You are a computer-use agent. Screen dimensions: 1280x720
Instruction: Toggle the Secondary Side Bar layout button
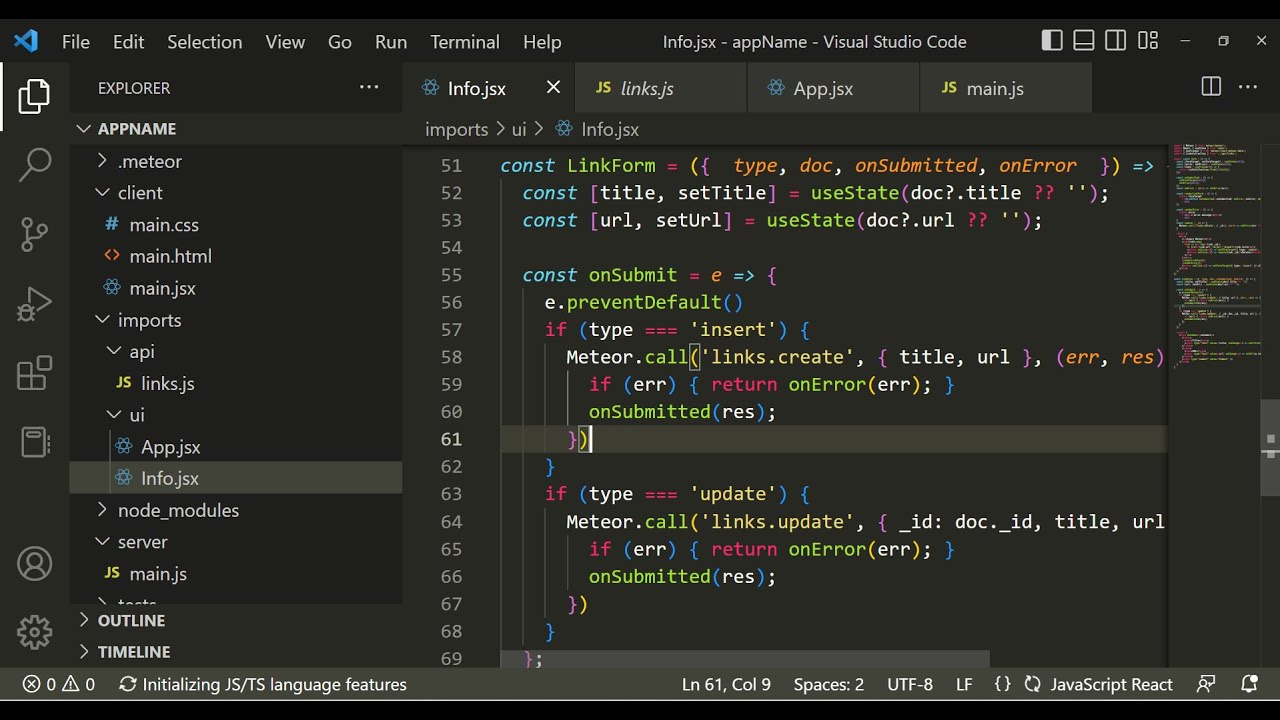pyautogui.click(x=1116, y=41)
